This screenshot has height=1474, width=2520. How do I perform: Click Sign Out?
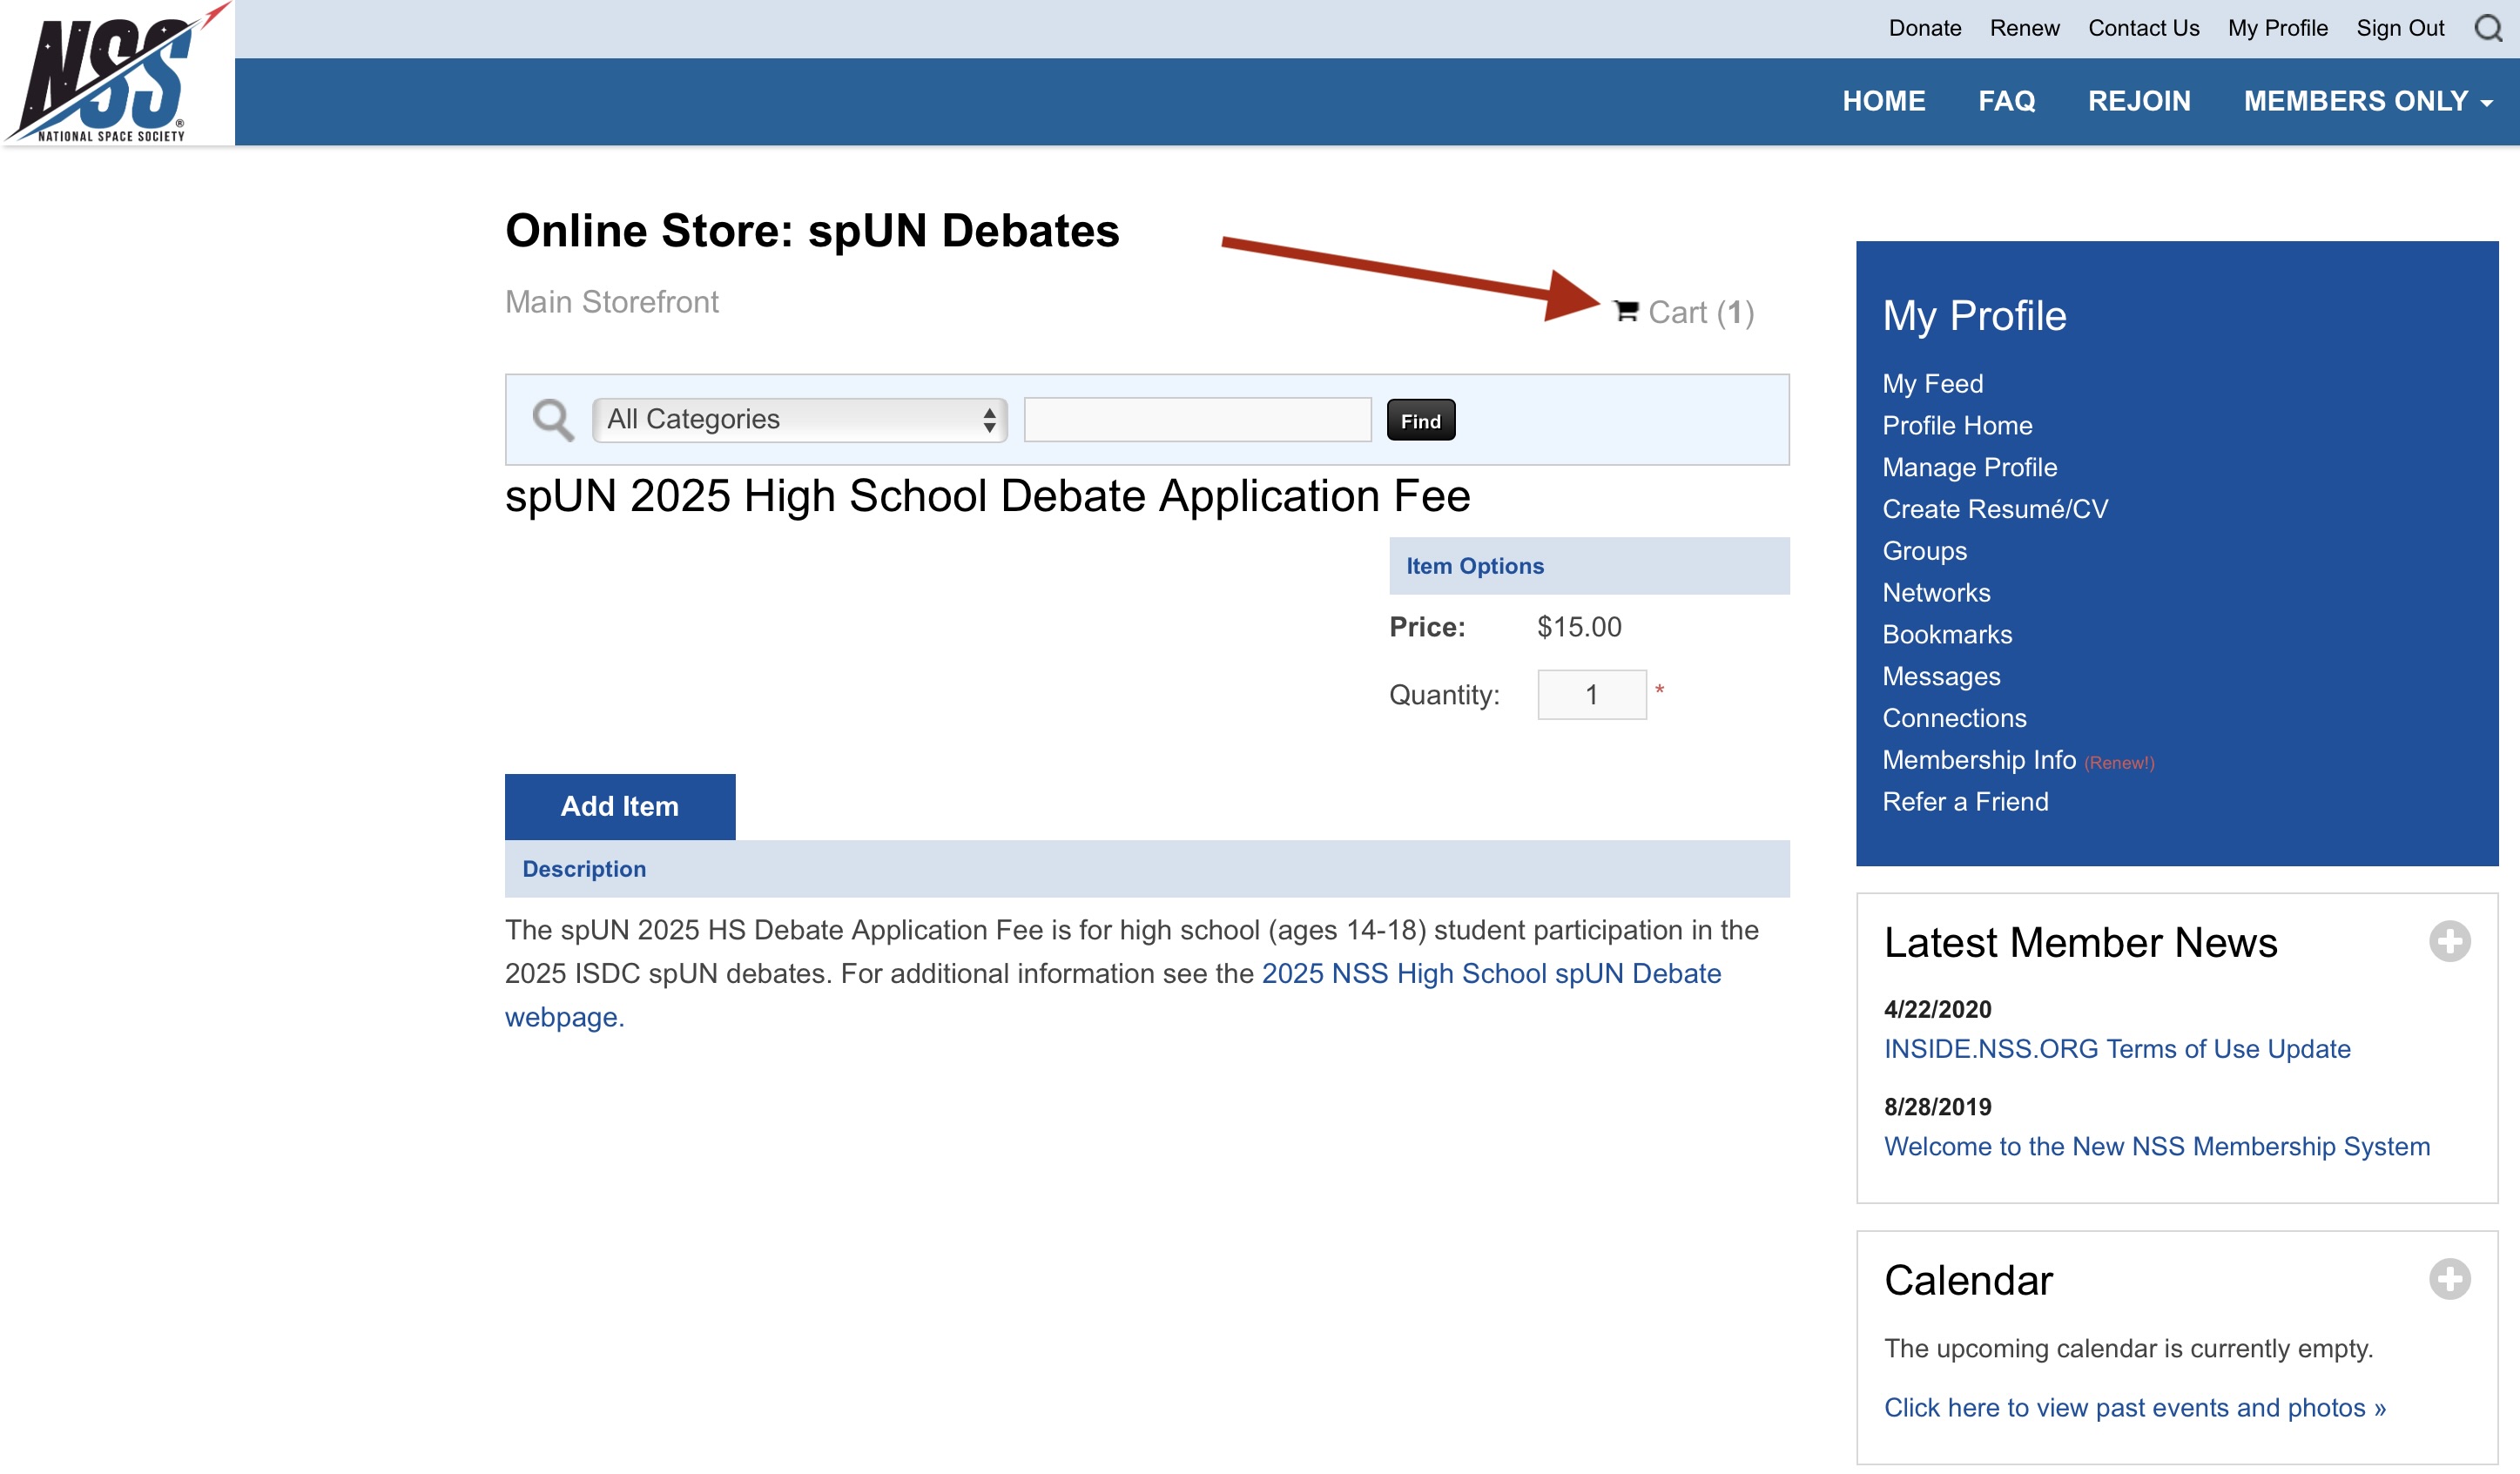2399,28
